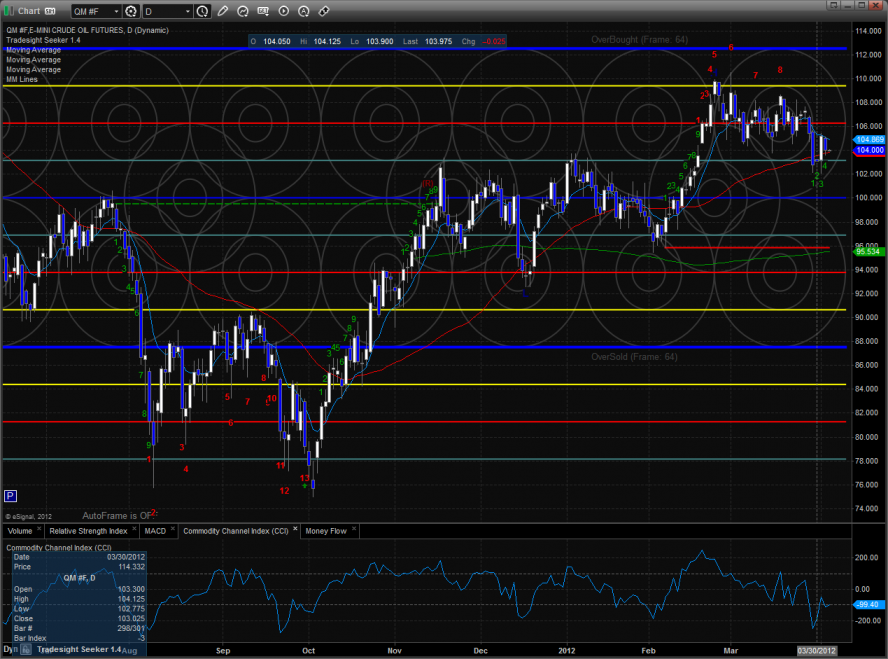
Task: Click the 03/30/2012 date cursor label
Action: coord(816,651)
